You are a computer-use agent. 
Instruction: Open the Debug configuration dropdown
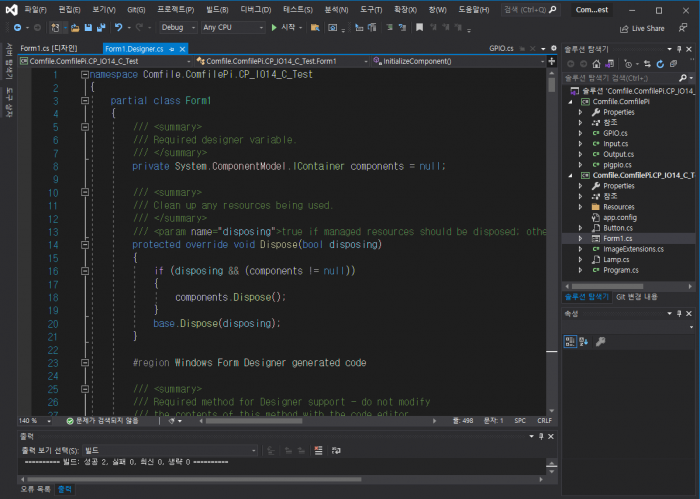(x=179, y=28)
